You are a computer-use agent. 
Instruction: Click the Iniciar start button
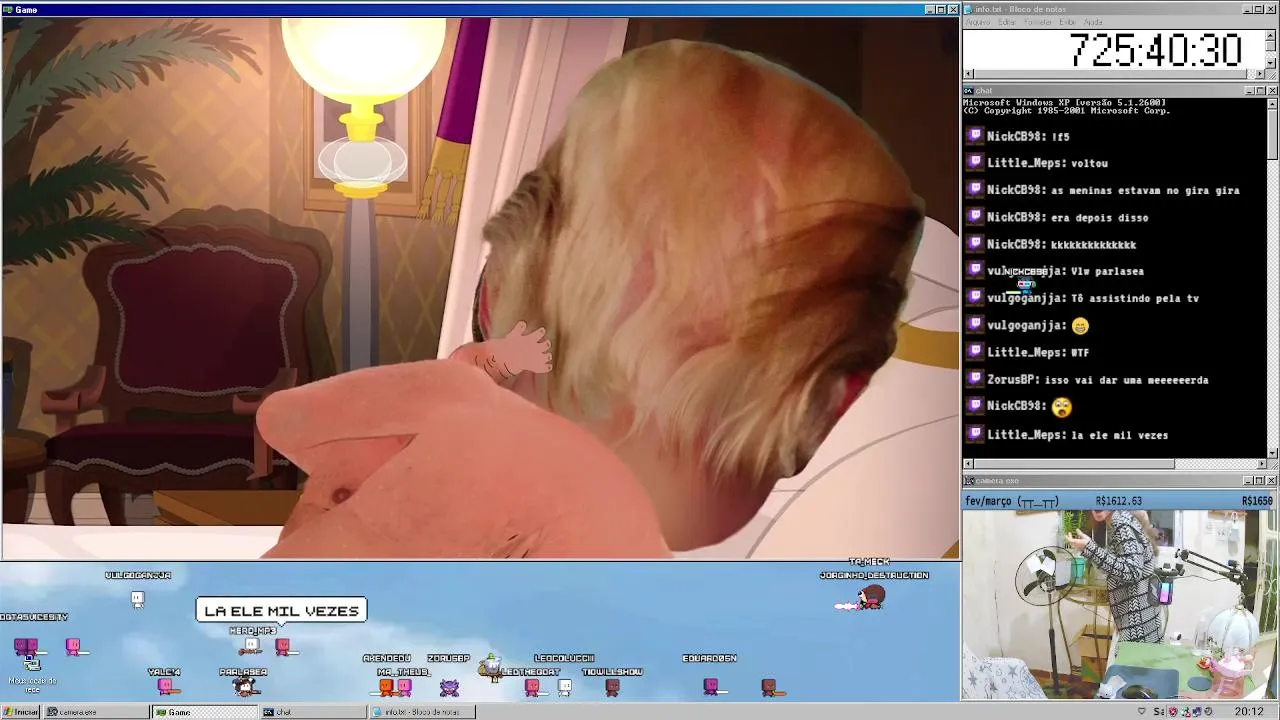20,712
